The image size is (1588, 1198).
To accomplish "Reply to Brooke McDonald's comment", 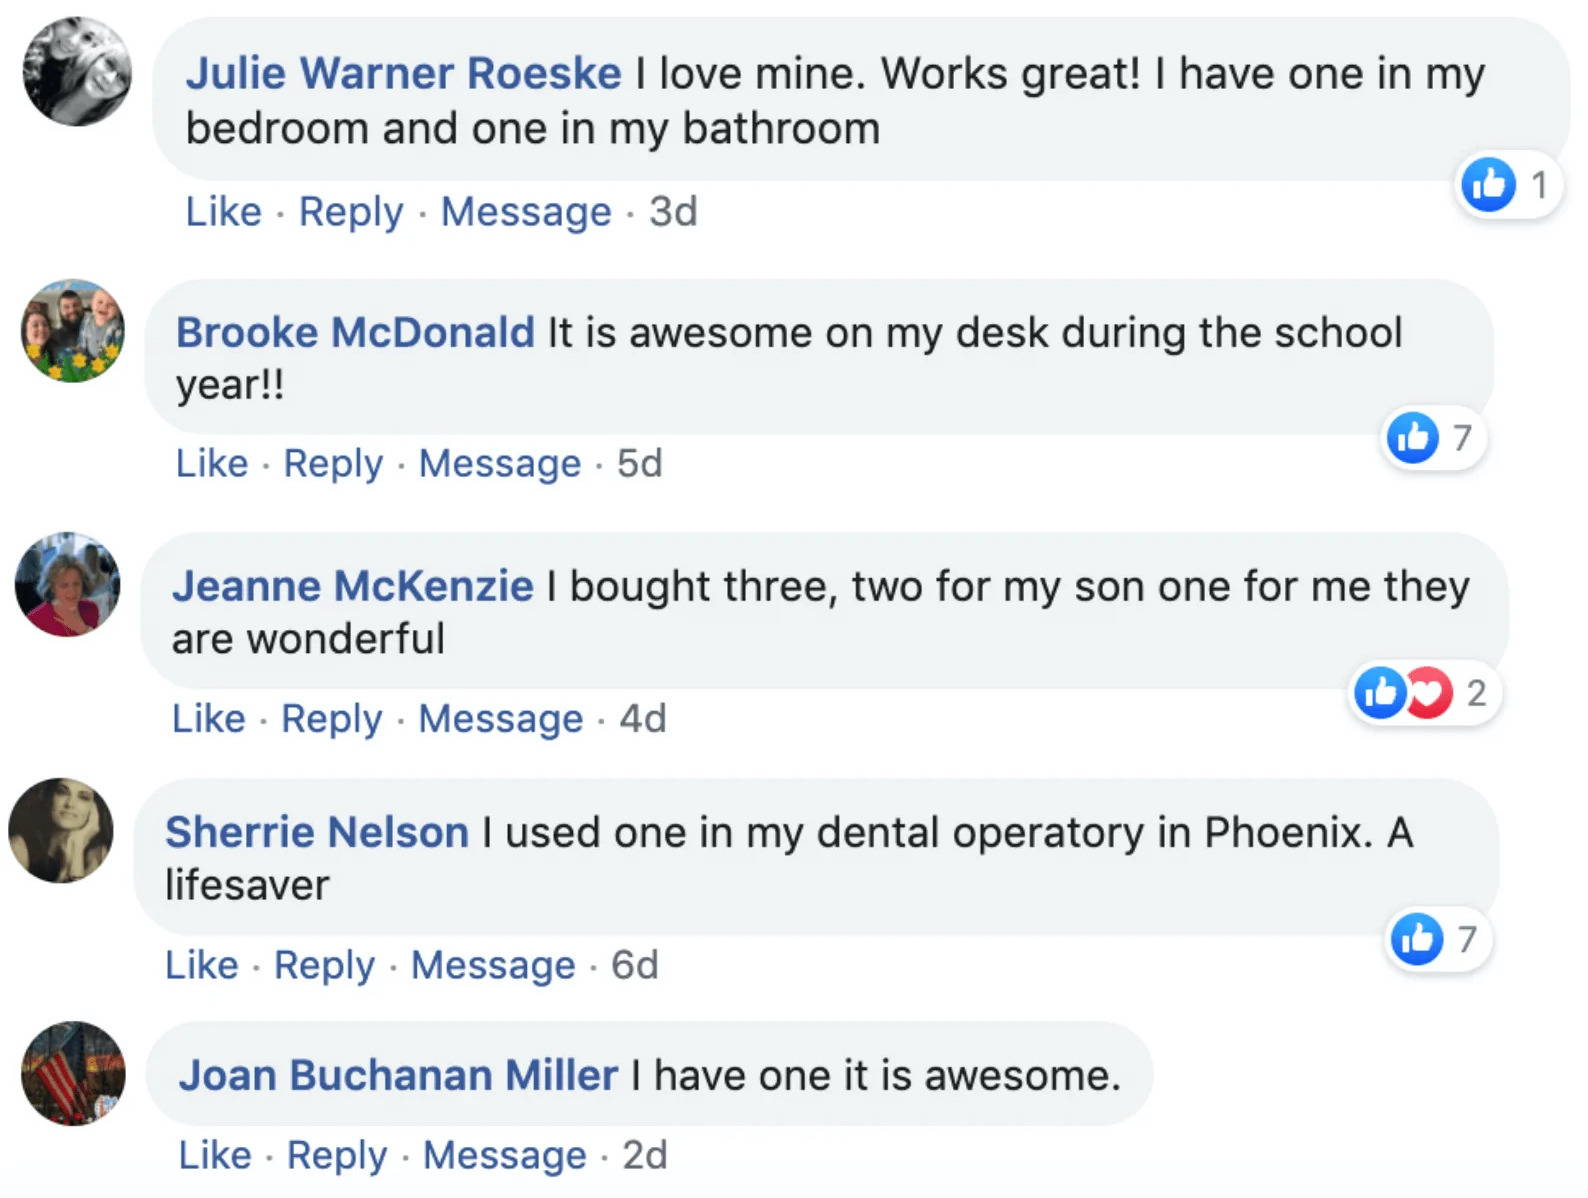I will pos(333,464).
